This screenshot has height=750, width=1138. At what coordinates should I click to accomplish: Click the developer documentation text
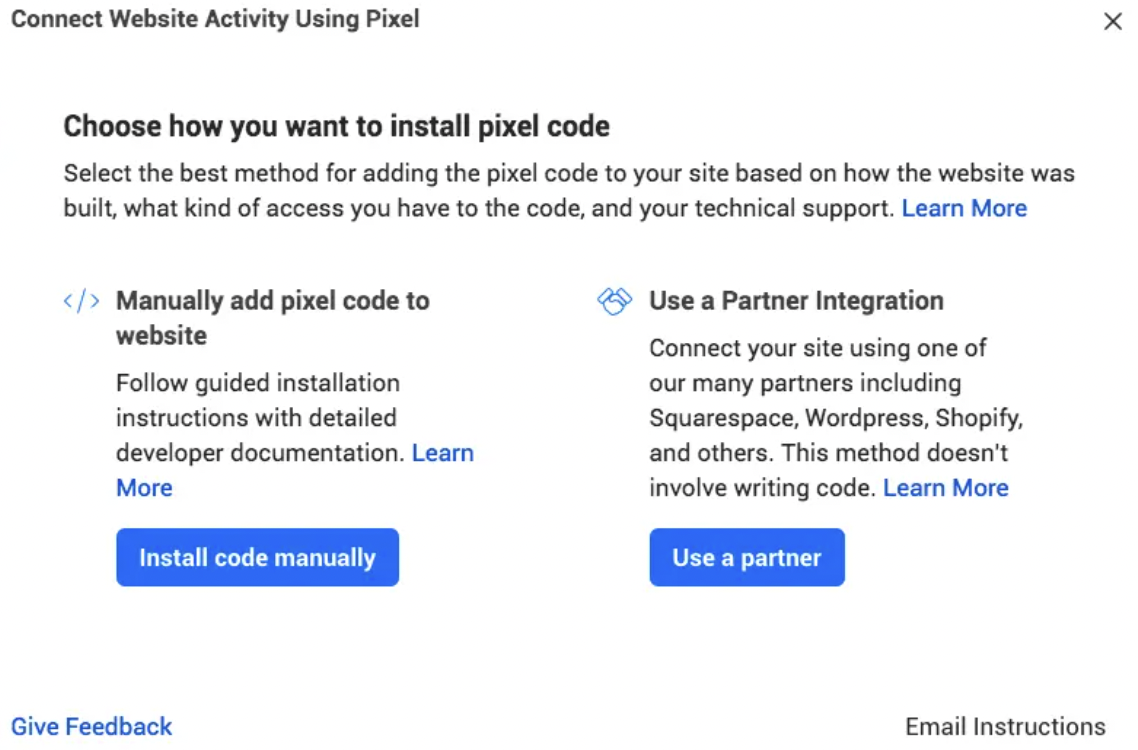click(260, 453)
